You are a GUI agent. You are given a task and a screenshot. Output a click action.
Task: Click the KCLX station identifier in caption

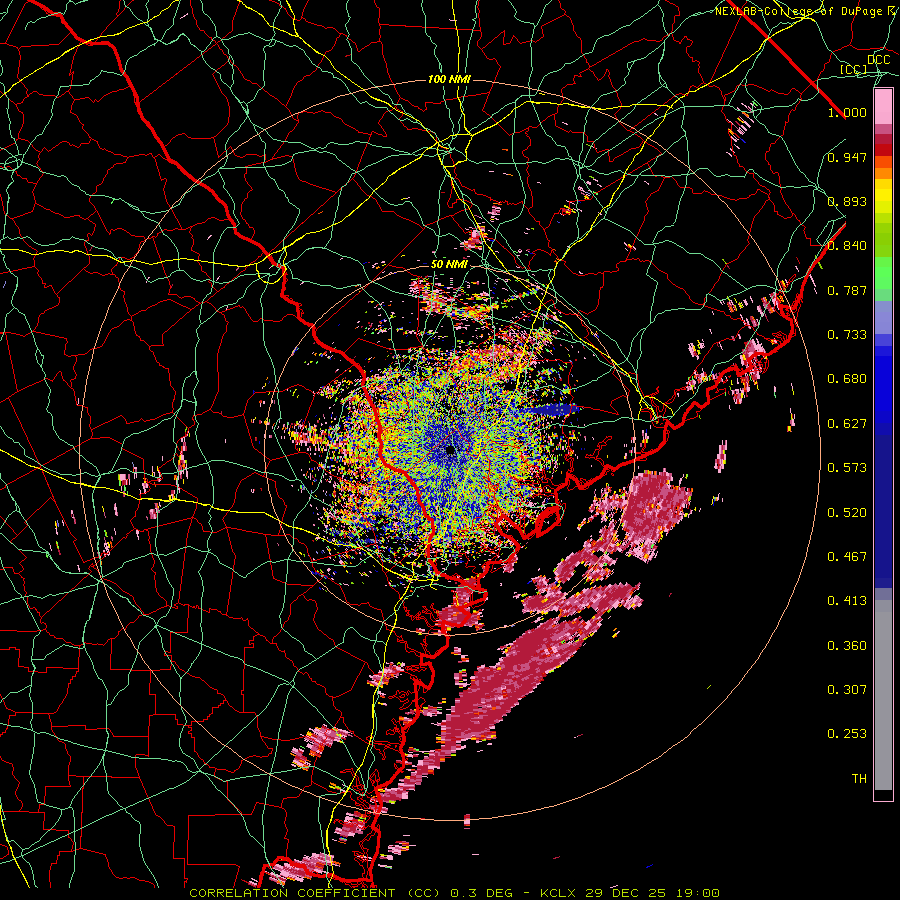click(x=559, y=893)
